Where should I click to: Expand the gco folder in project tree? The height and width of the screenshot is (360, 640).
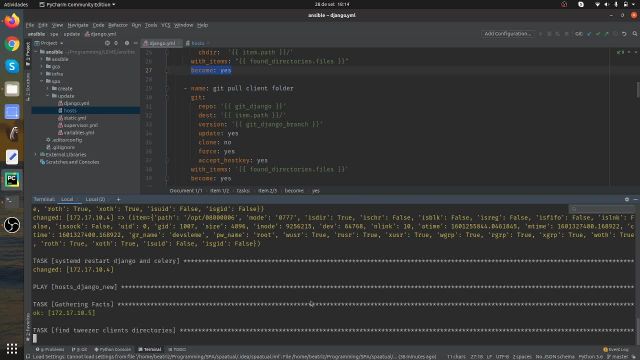click(42, 67)
